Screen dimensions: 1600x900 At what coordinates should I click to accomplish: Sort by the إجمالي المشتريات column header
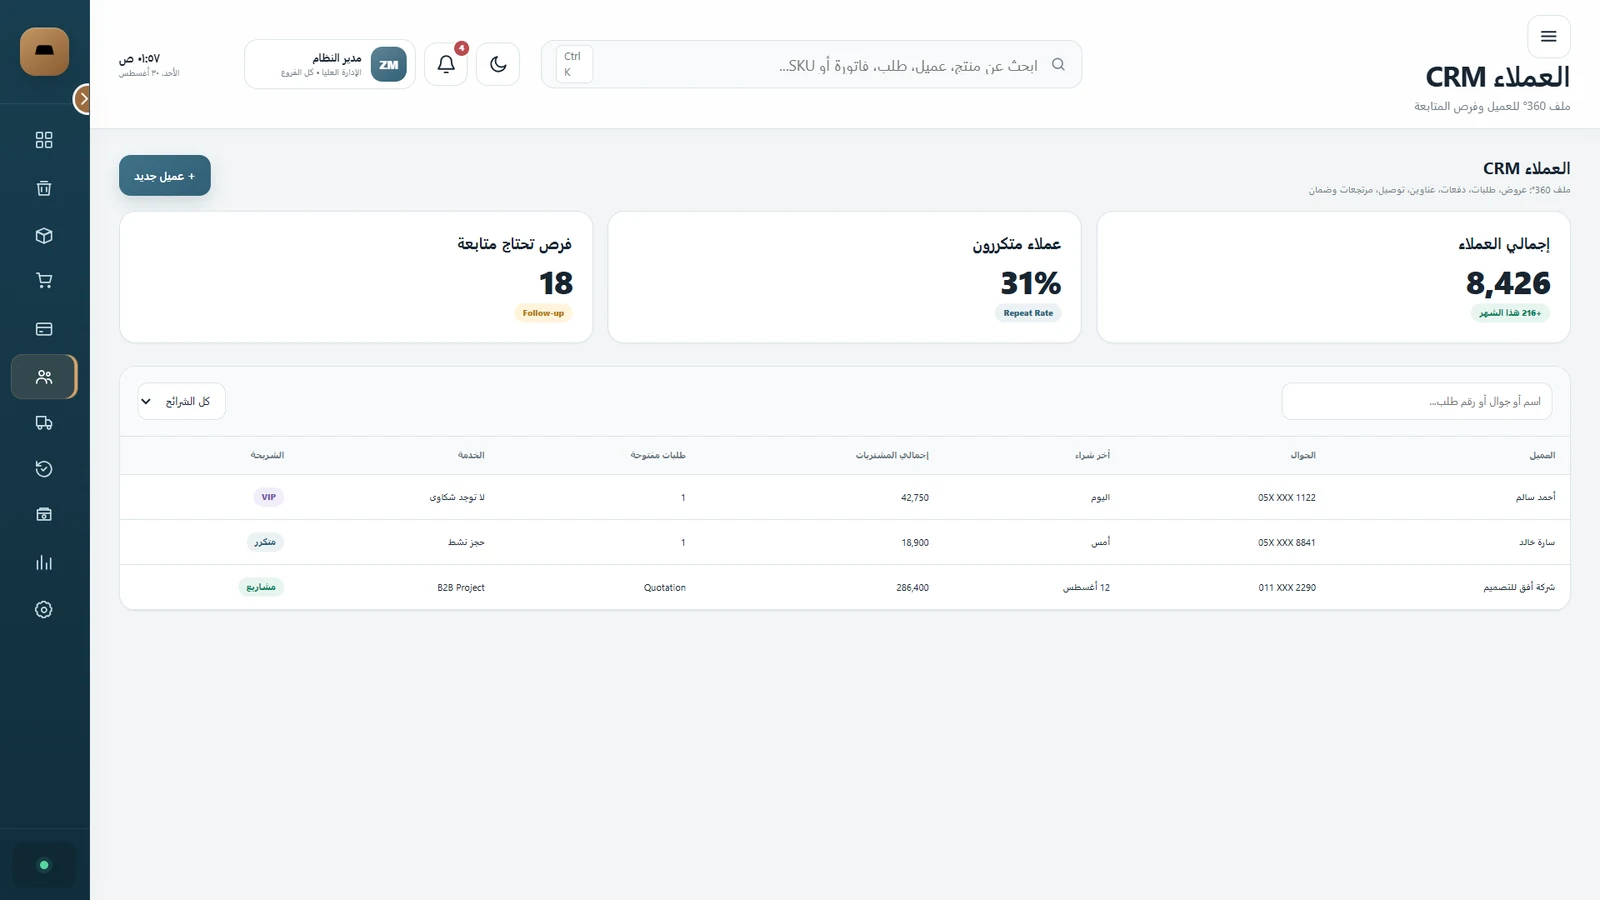892,455
